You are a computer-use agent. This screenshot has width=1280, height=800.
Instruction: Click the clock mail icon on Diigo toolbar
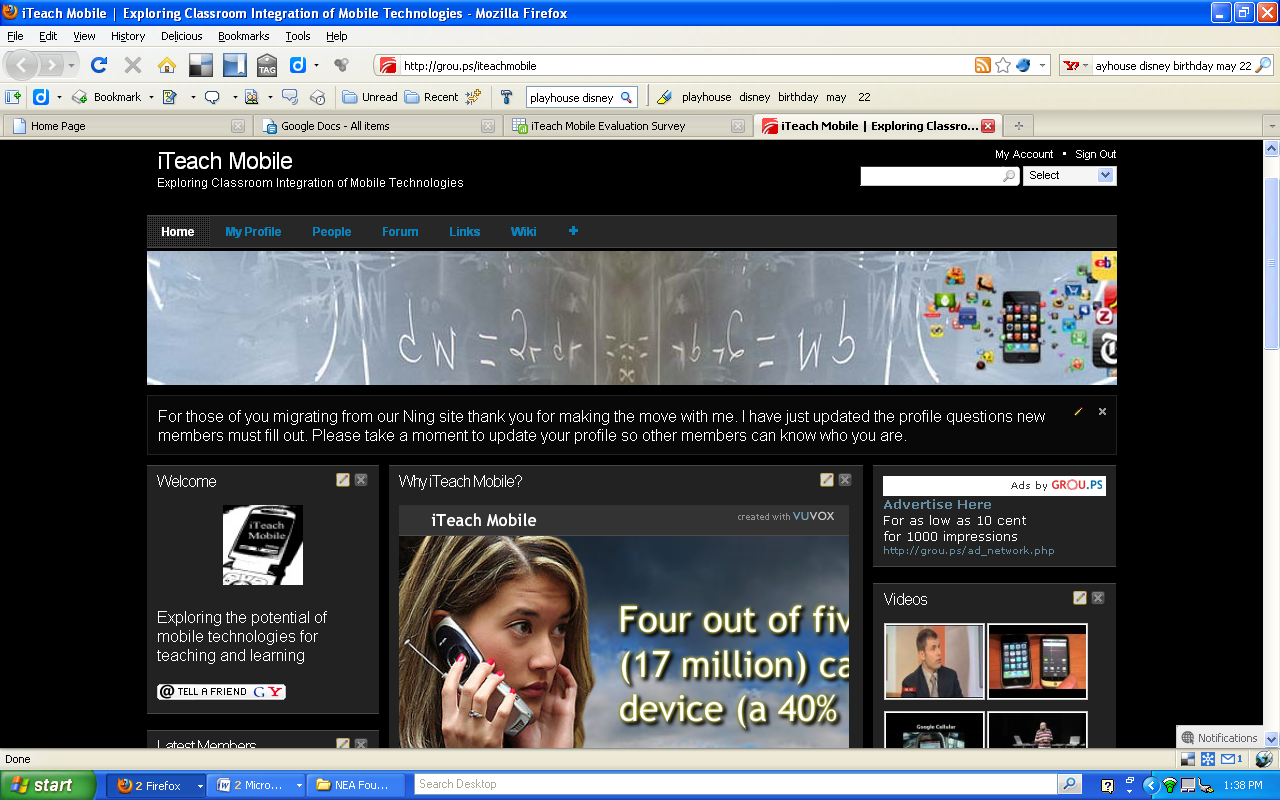tap(318, 97)
